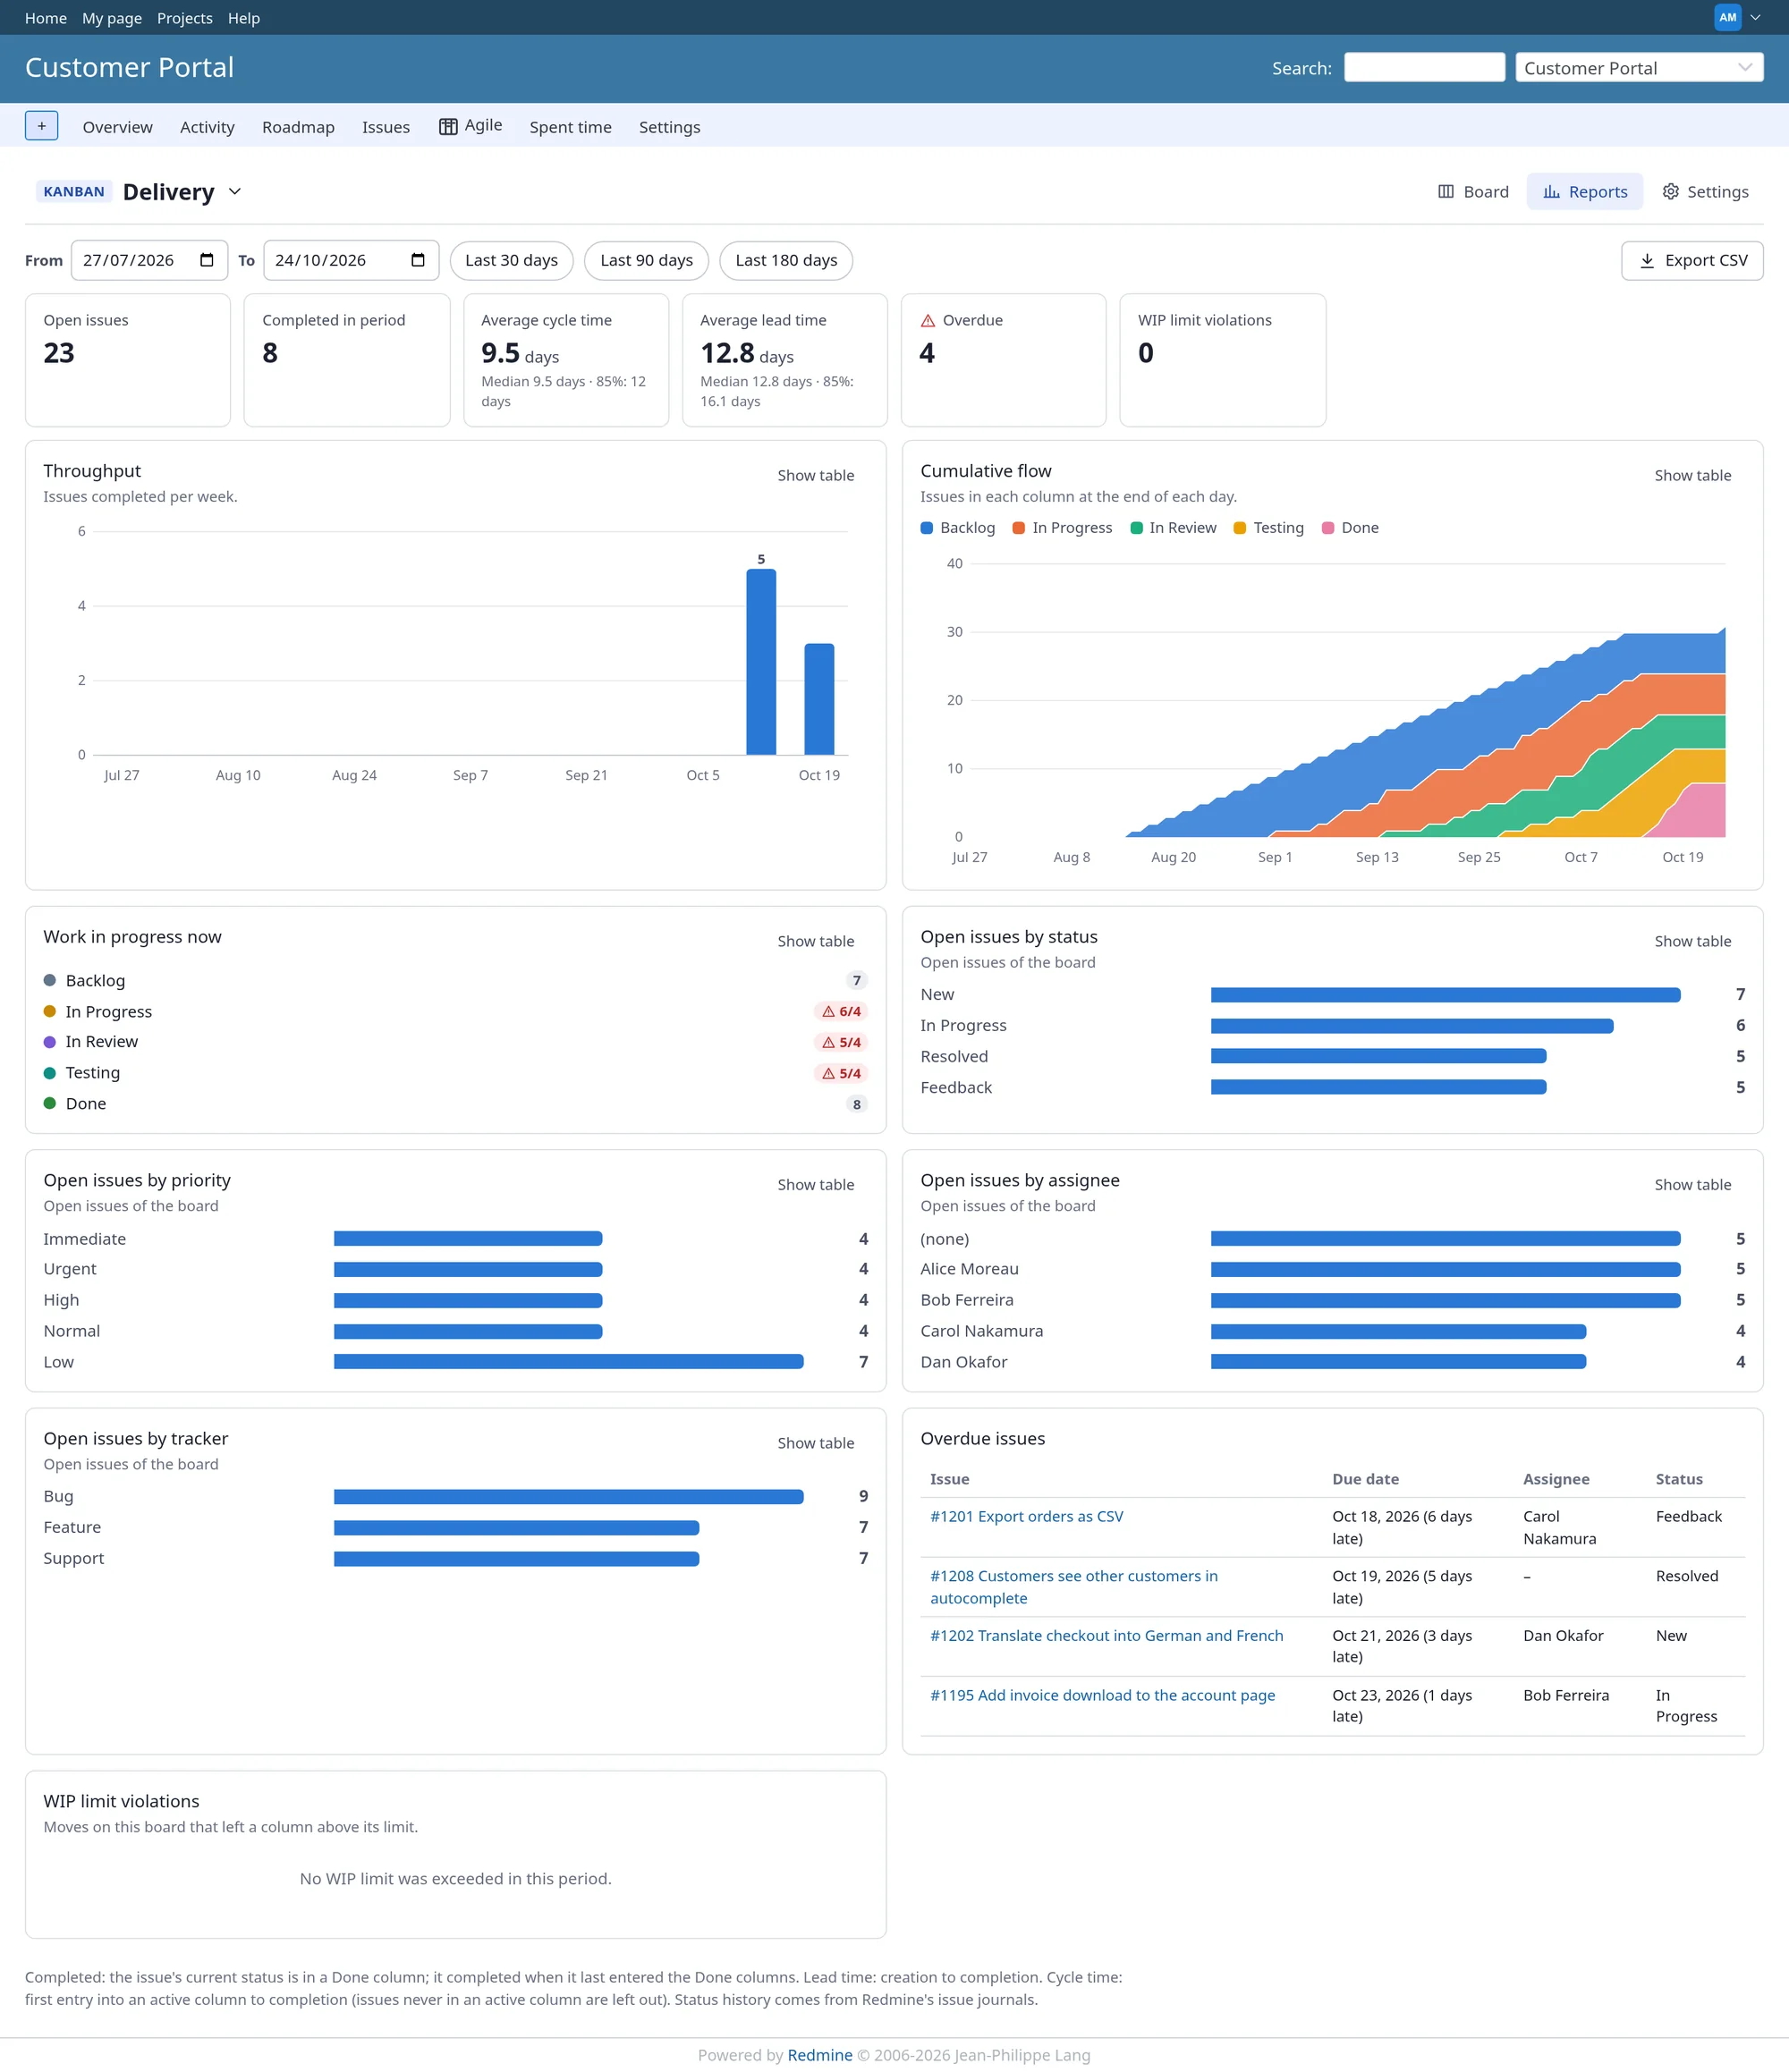The width and height of the screenshot is (1789, 2072).
Task: Open the Roadmap tab
Action: [x=298, y=127]
